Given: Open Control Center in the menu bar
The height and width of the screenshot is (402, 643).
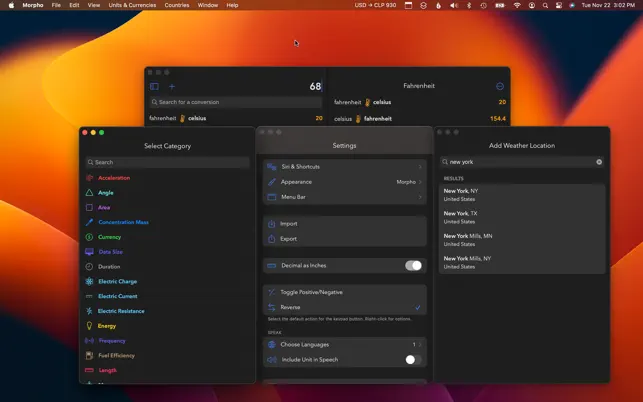Looking at the screenshot, I should (559, 5).
